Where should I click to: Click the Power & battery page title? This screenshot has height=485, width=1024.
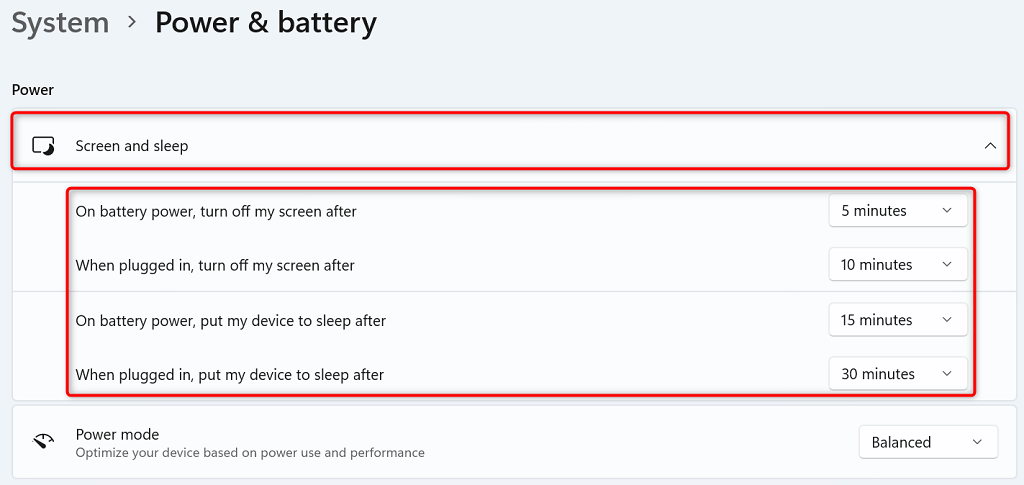pyautogui.click(x=265, y=23)
